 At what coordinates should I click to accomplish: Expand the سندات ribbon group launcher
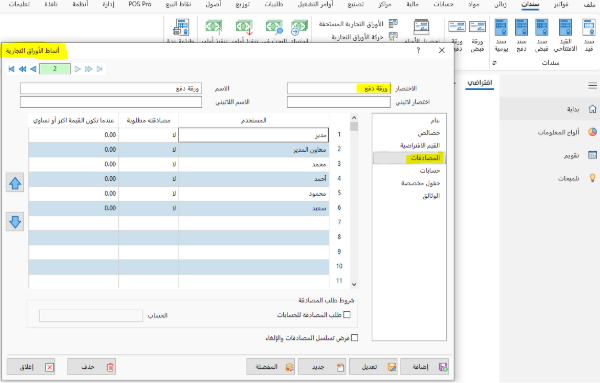coord(494,63)
